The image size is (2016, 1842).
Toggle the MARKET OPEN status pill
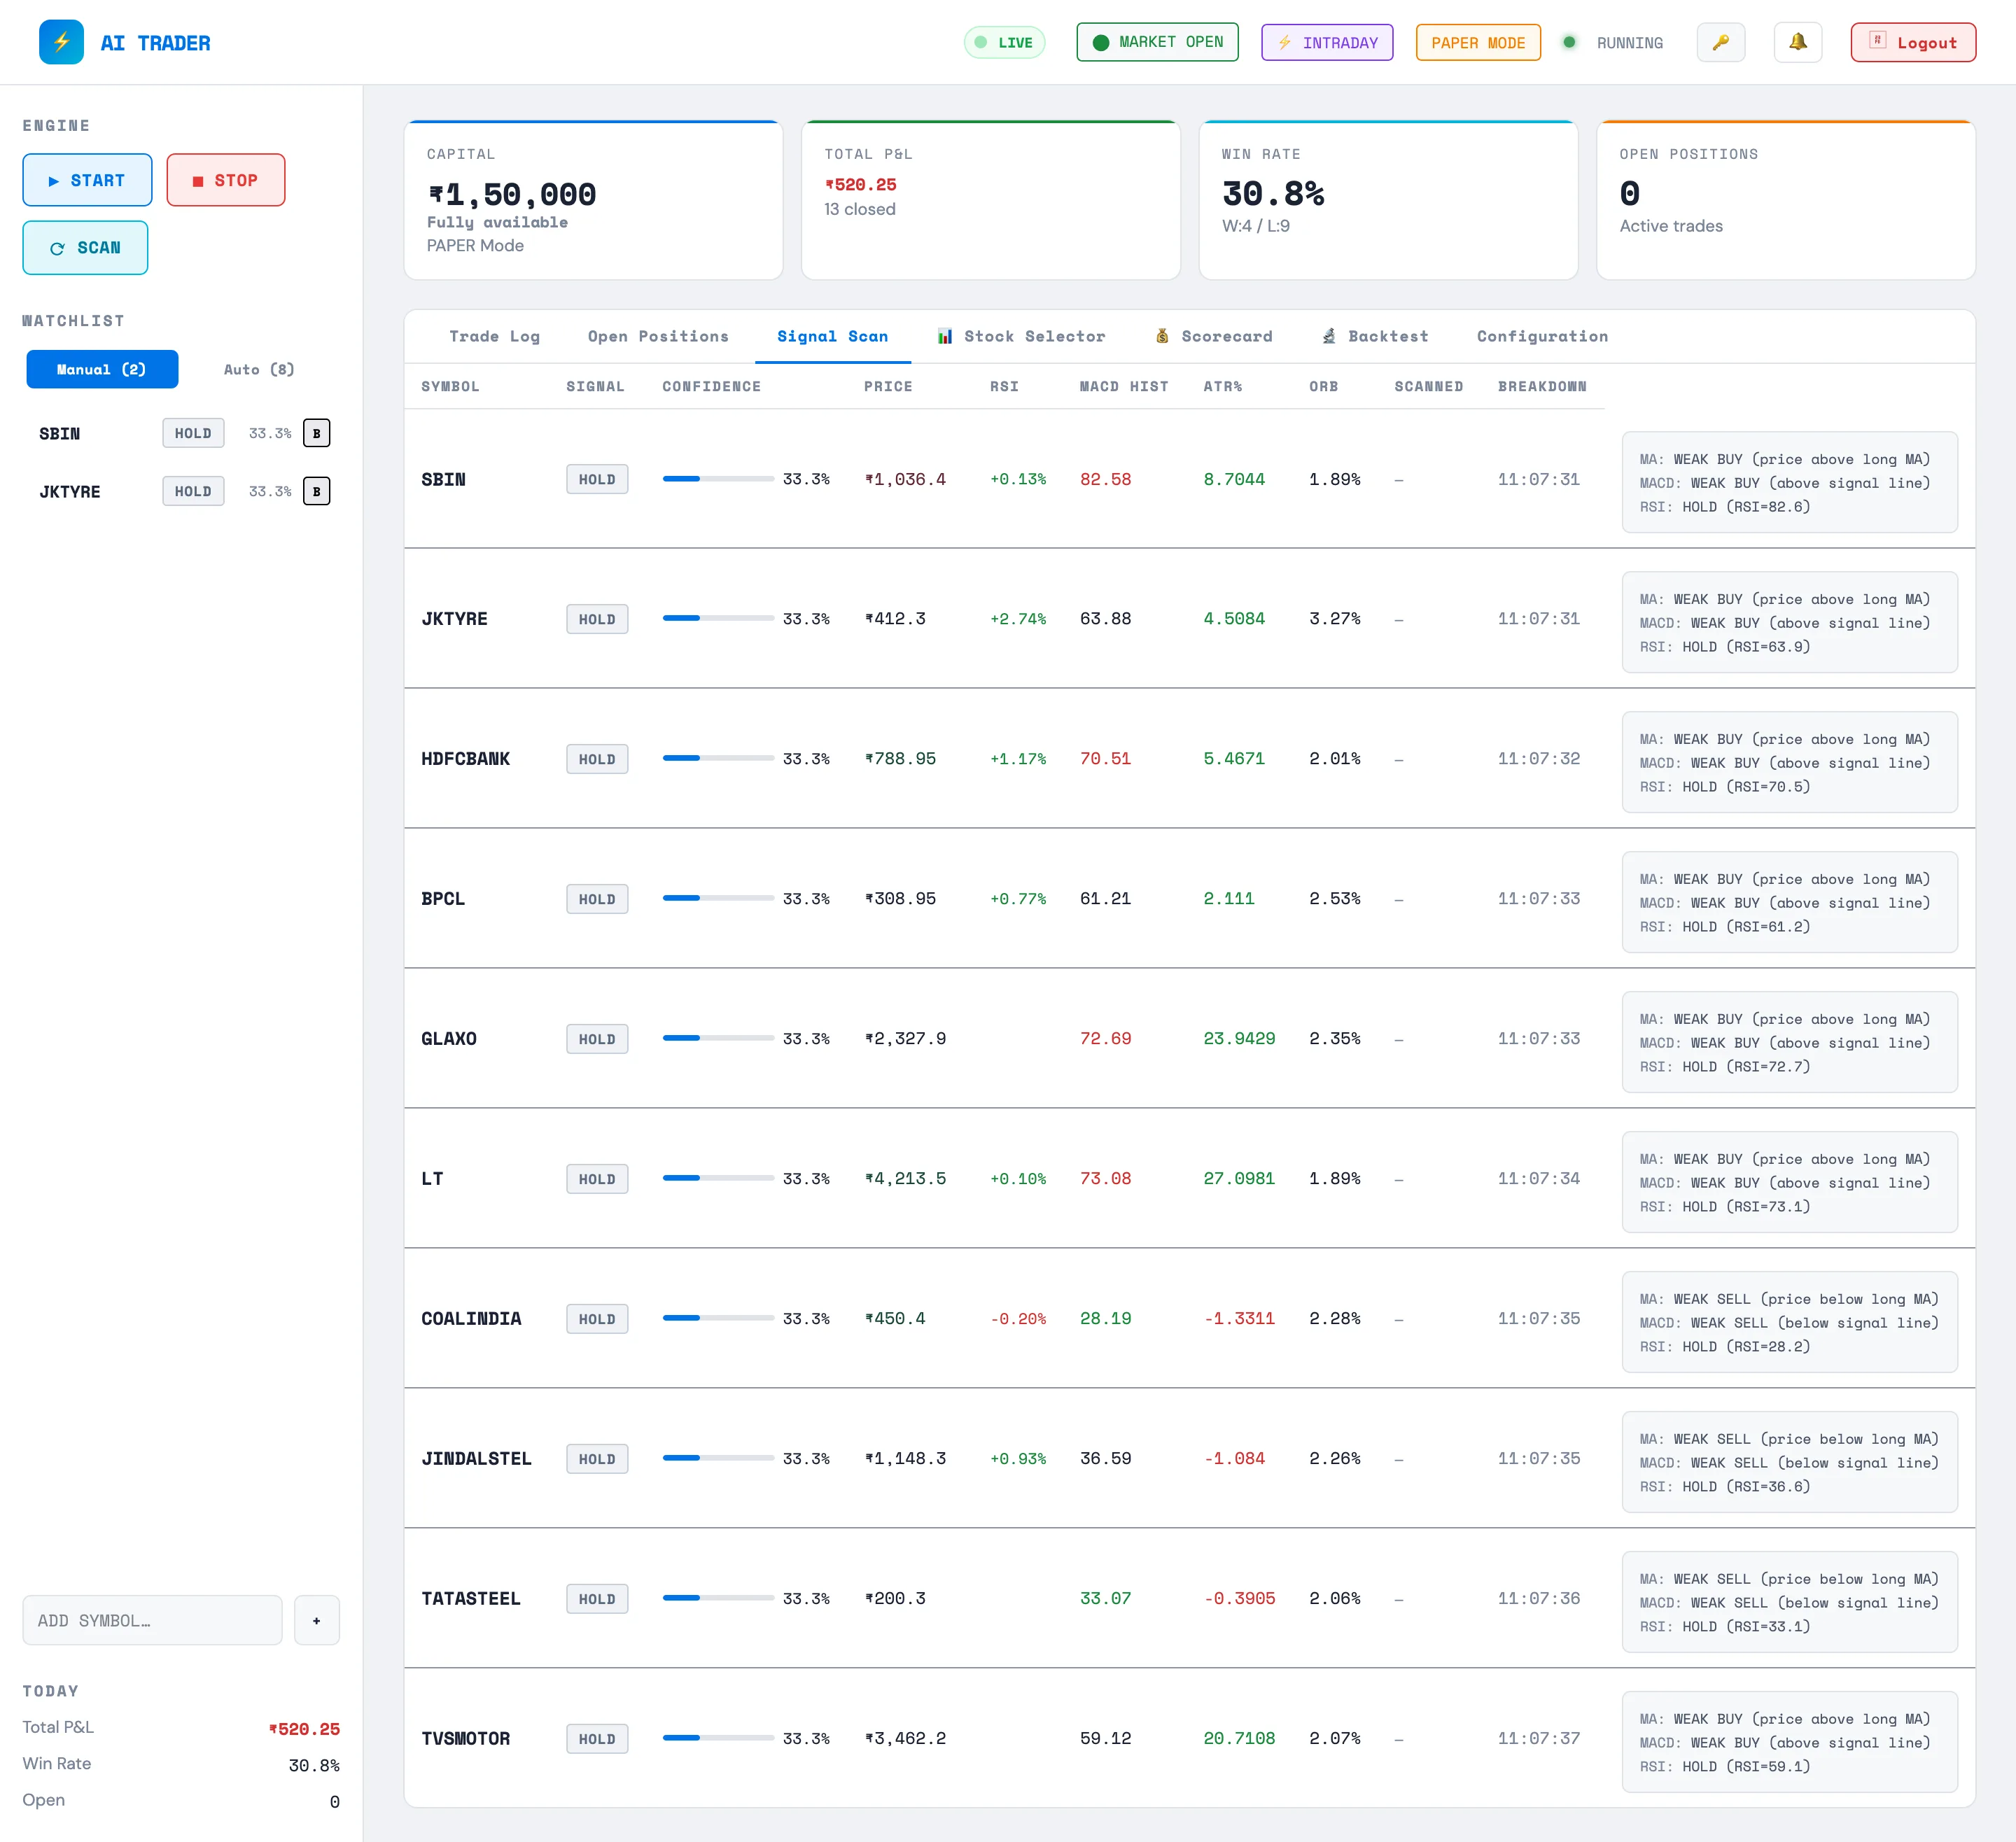pos(1157,42)
